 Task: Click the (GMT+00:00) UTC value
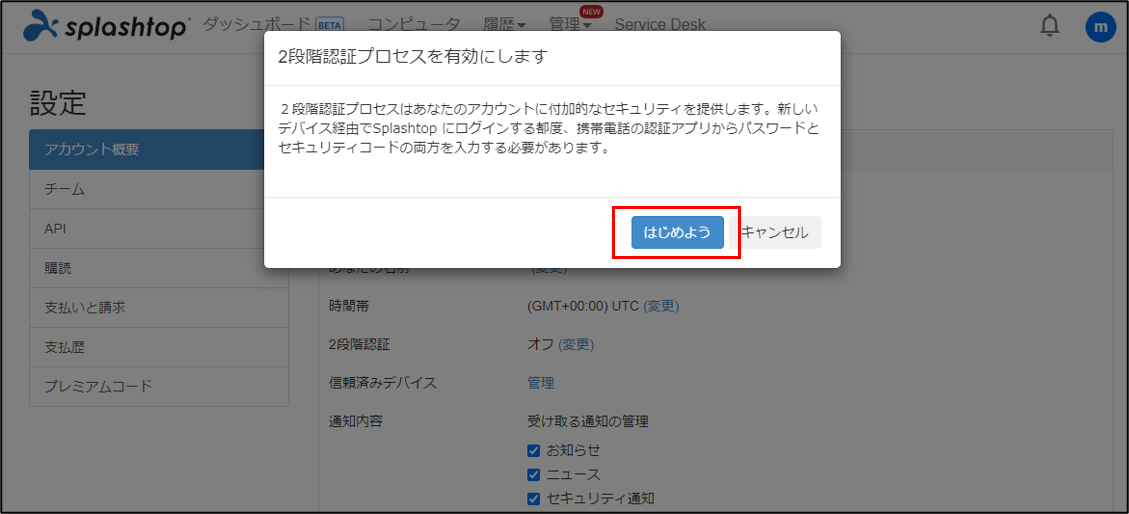point(583,306)
